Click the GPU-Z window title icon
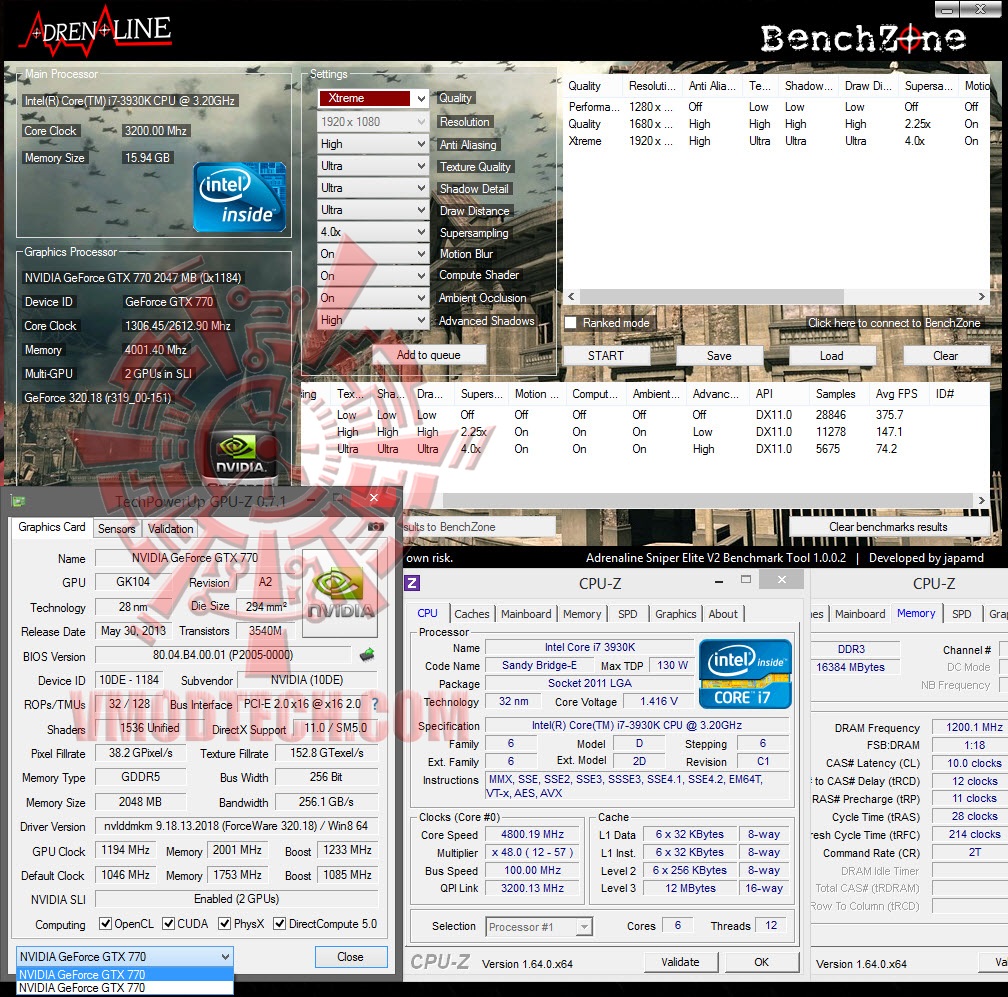The height and width of the screenshot is (997, 1008). (x=18, y=500)
